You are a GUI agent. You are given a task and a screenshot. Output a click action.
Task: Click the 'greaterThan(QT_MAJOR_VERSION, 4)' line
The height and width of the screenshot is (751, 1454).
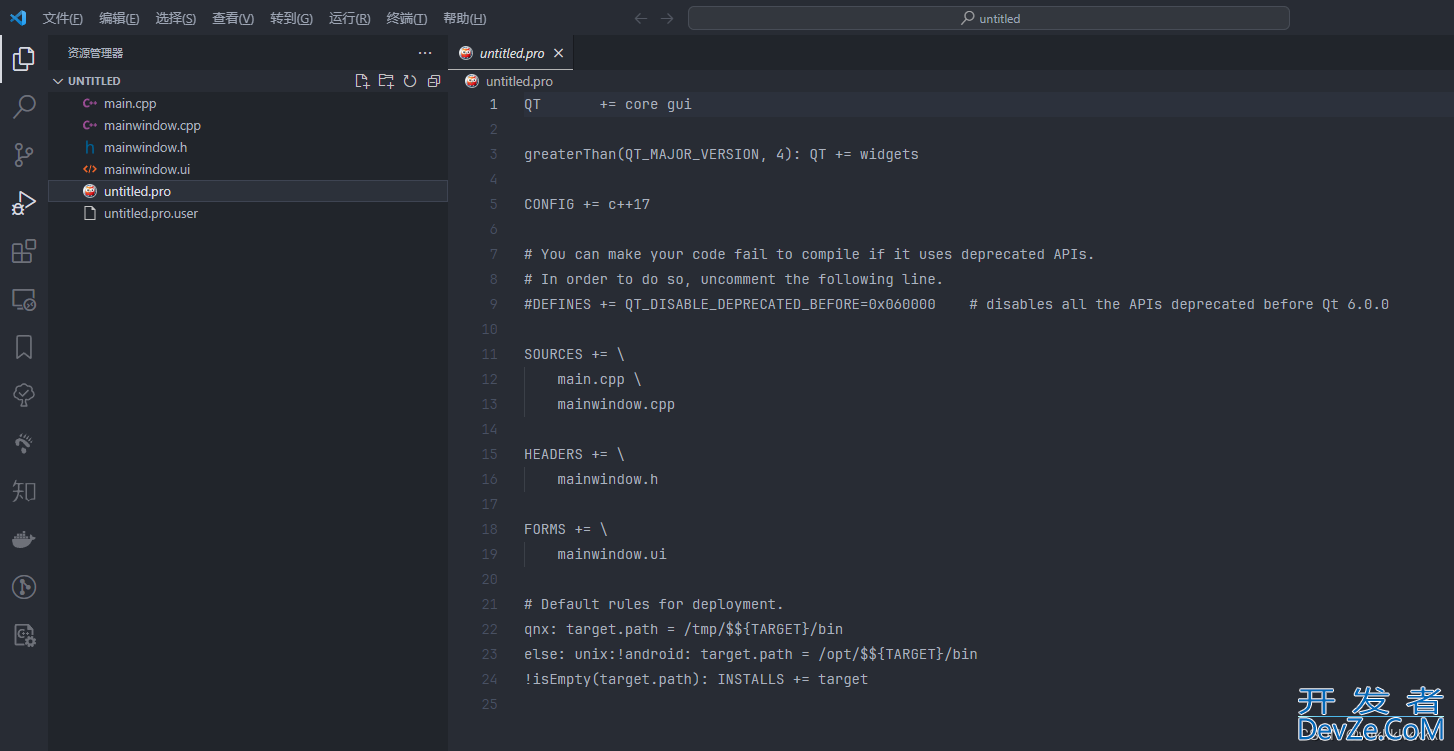click(x=721, y=154)
